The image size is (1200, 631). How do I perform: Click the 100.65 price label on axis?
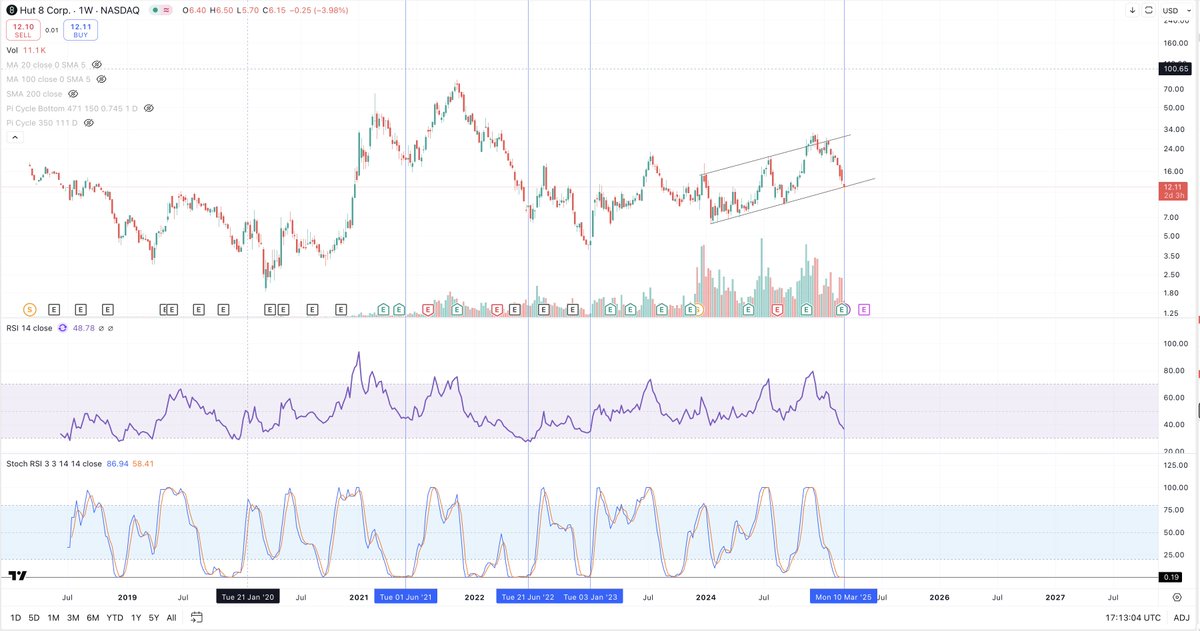pos(1173,68)
